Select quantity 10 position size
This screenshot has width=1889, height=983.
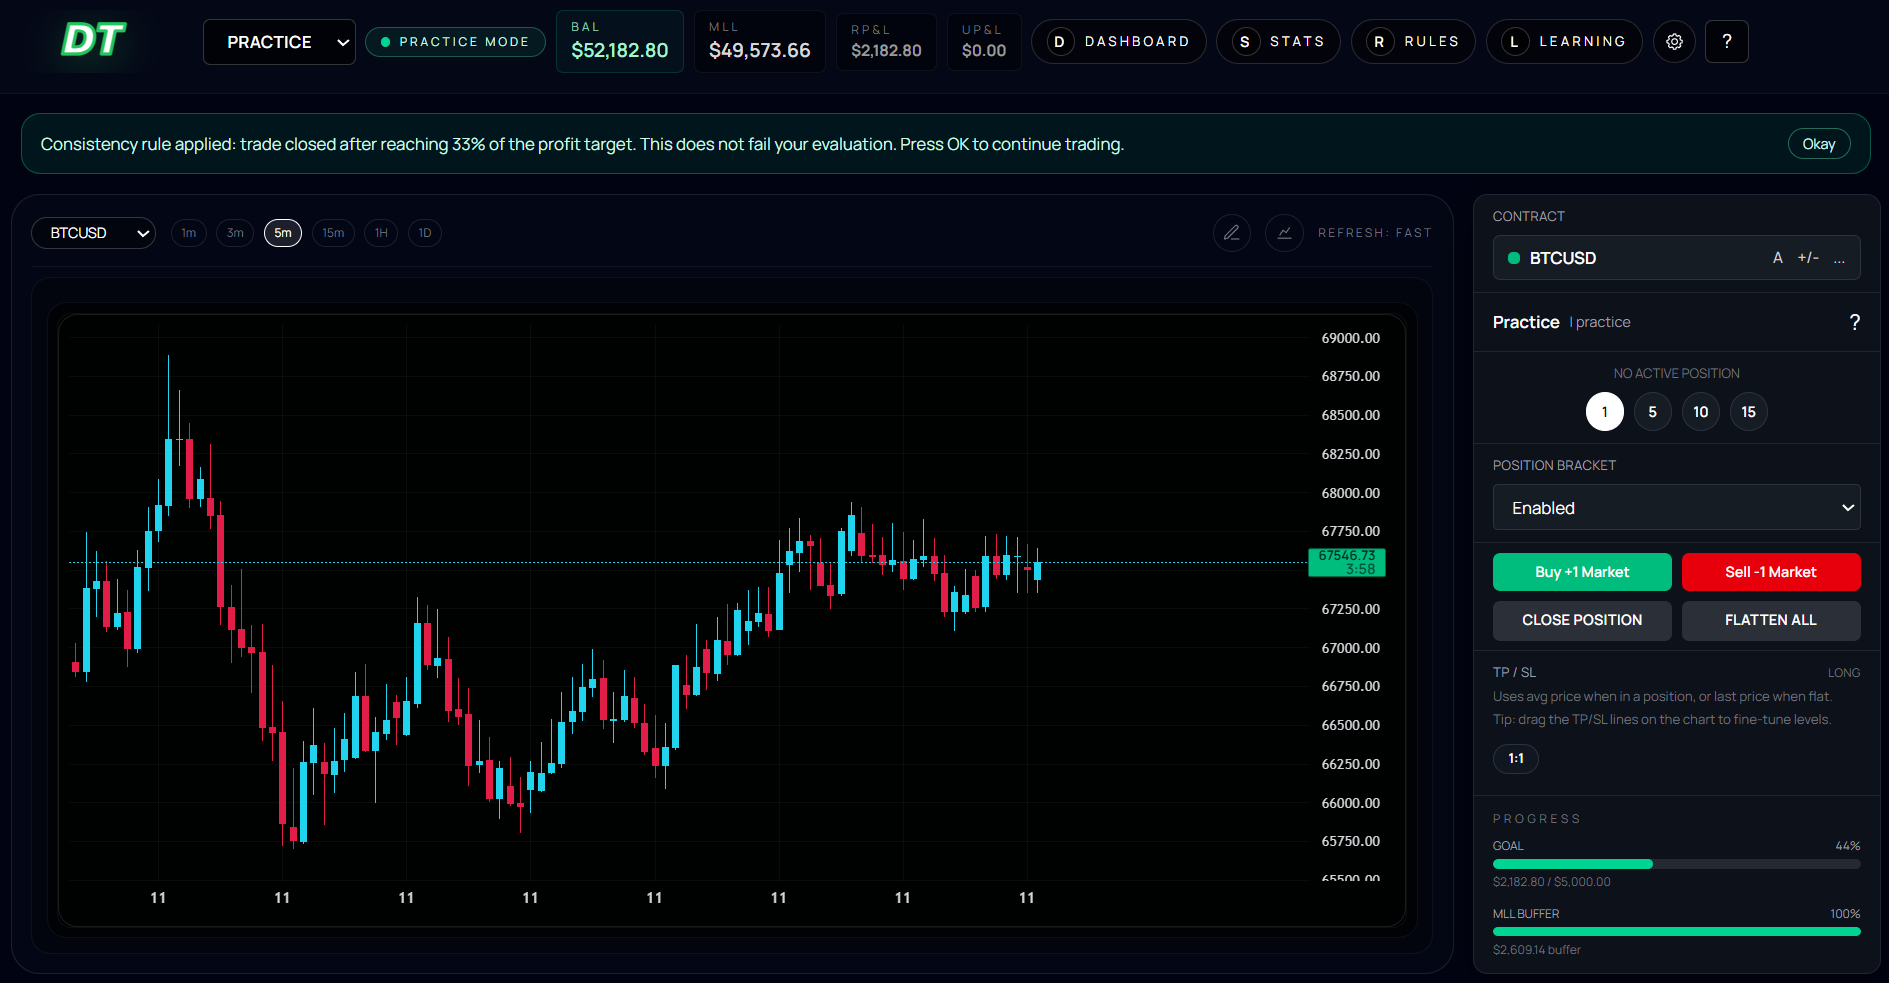[1700, 412]
